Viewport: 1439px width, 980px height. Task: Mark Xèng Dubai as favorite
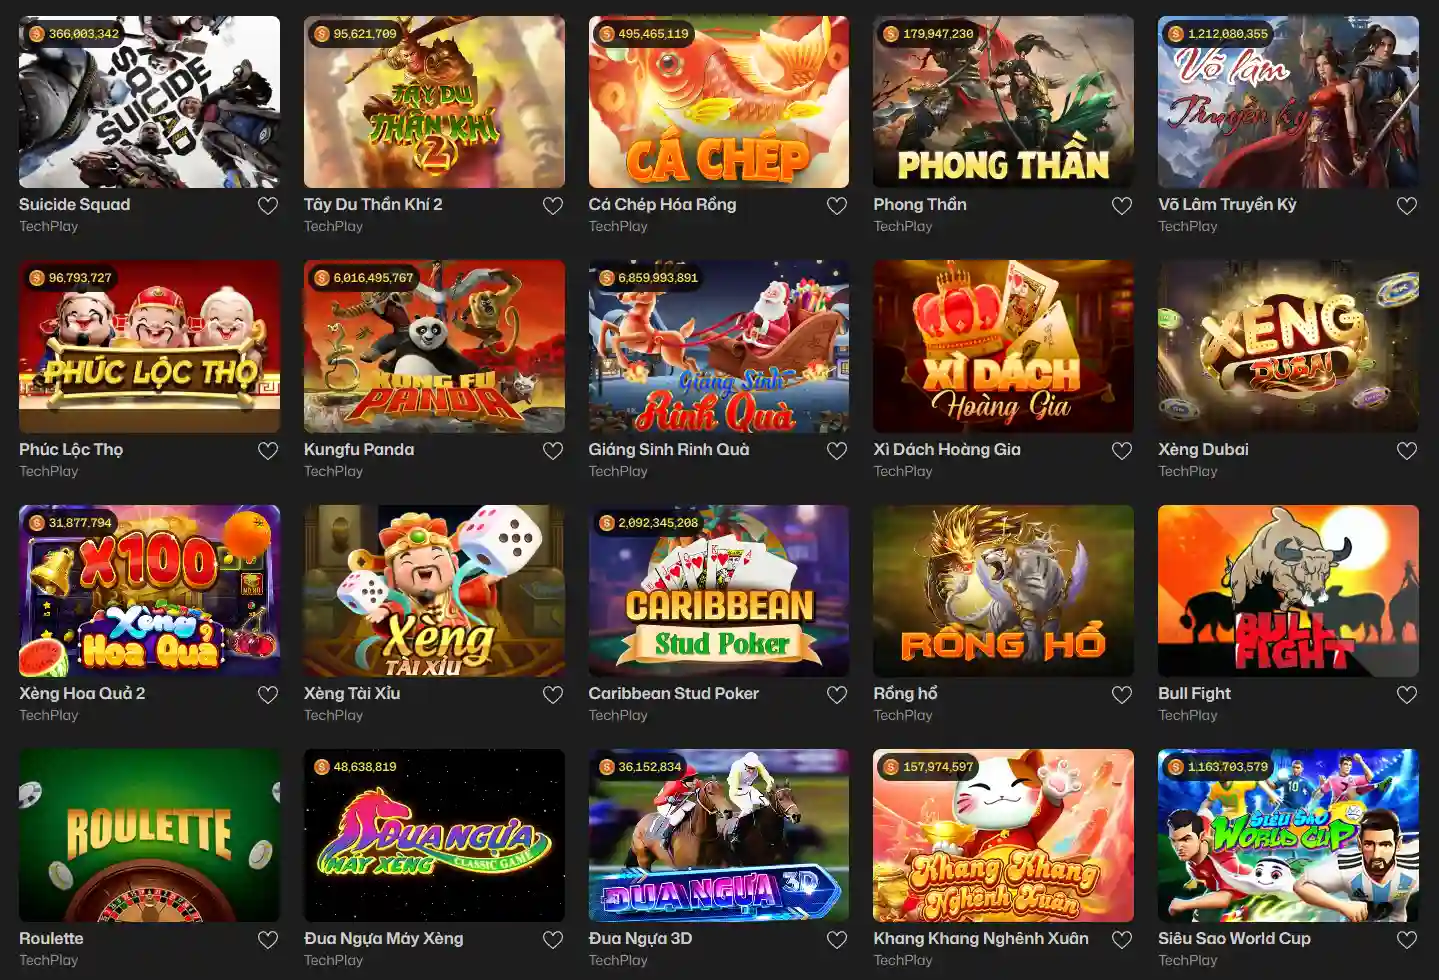tap(1407, 451)
